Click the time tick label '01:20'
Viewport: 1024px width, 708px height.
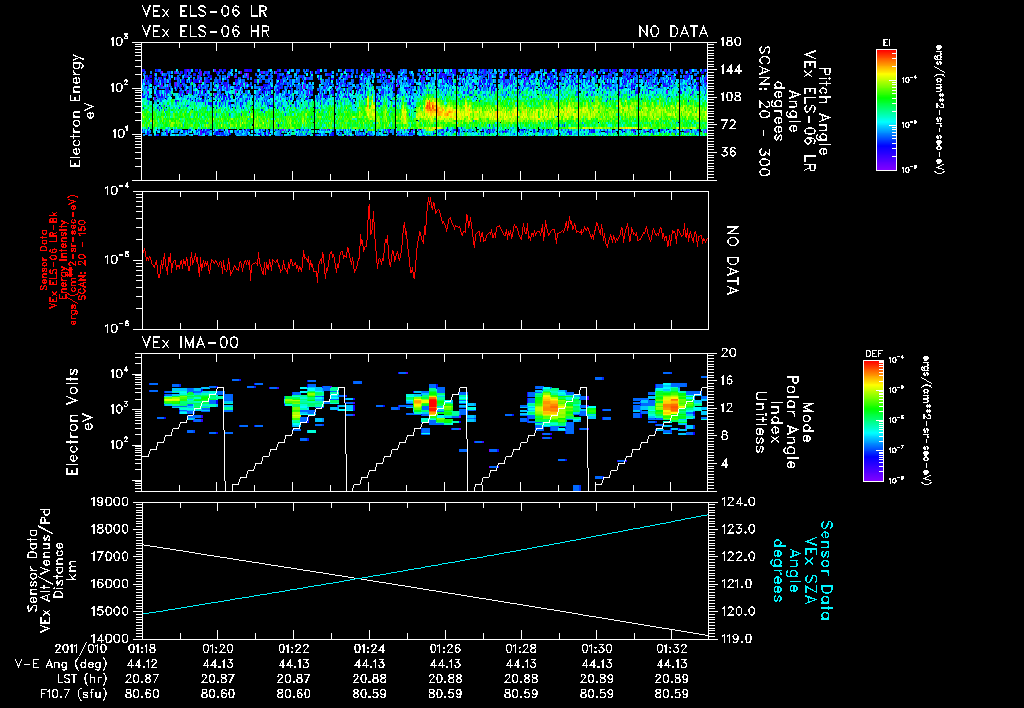(x=217, y=650)
